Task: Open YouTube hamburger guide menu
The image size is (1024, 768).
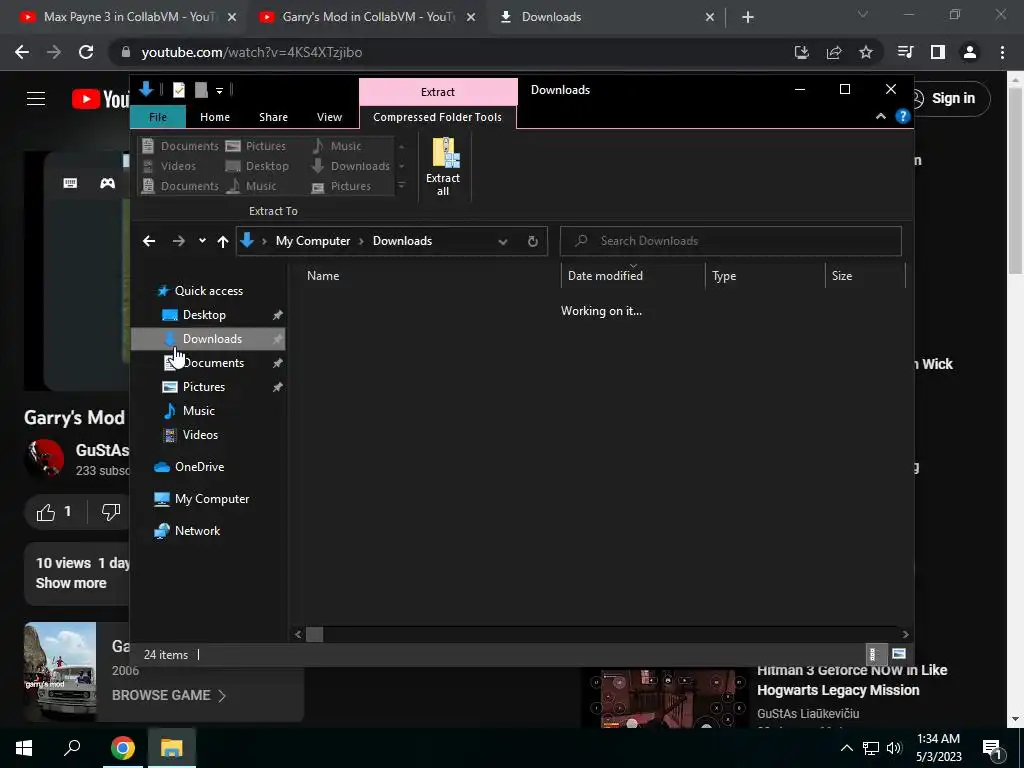Action: (x=36, y=99)
